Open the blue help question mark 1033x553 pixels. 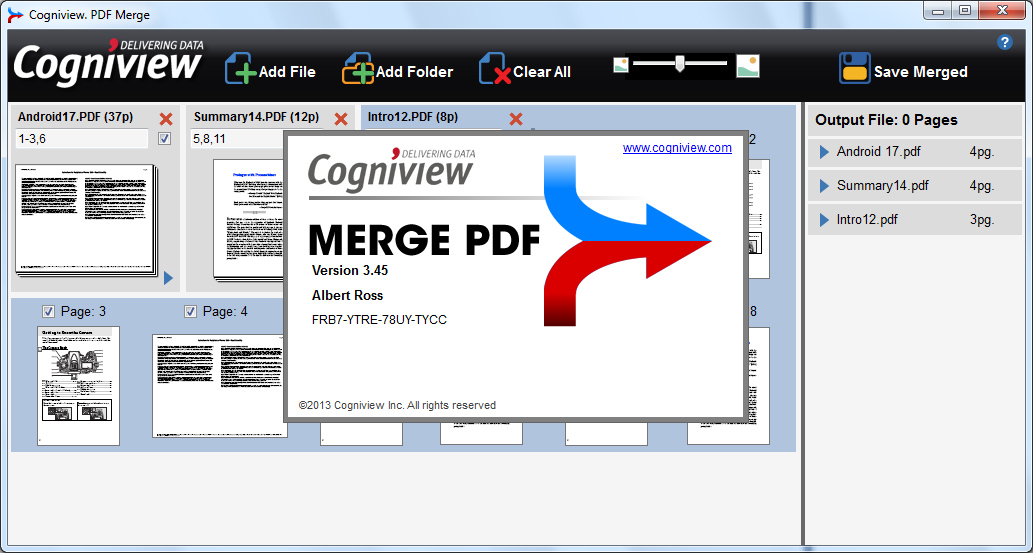click(x=1004, y=43)
